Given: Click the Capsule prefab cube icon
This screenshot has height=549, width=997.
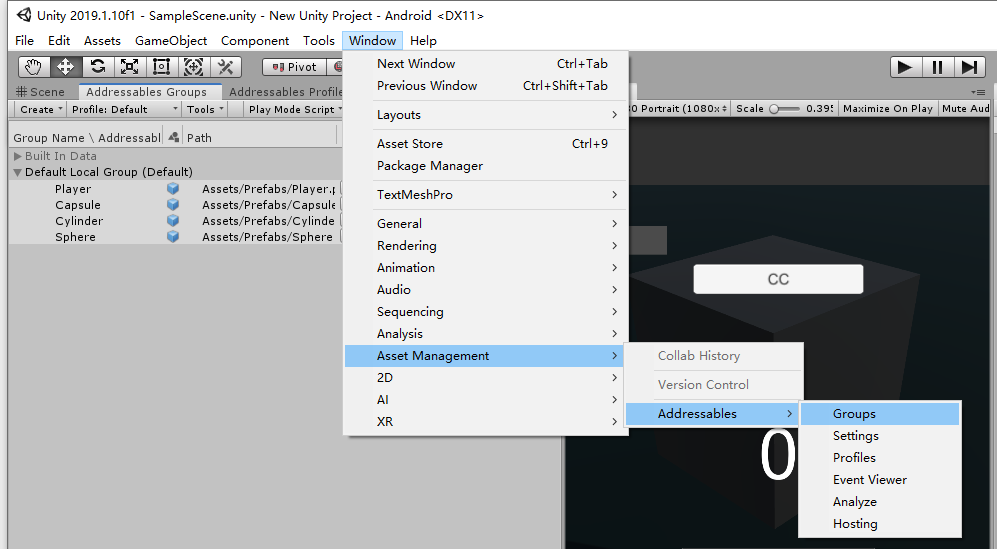Looking at the screenshot, I should click(173, 205).
